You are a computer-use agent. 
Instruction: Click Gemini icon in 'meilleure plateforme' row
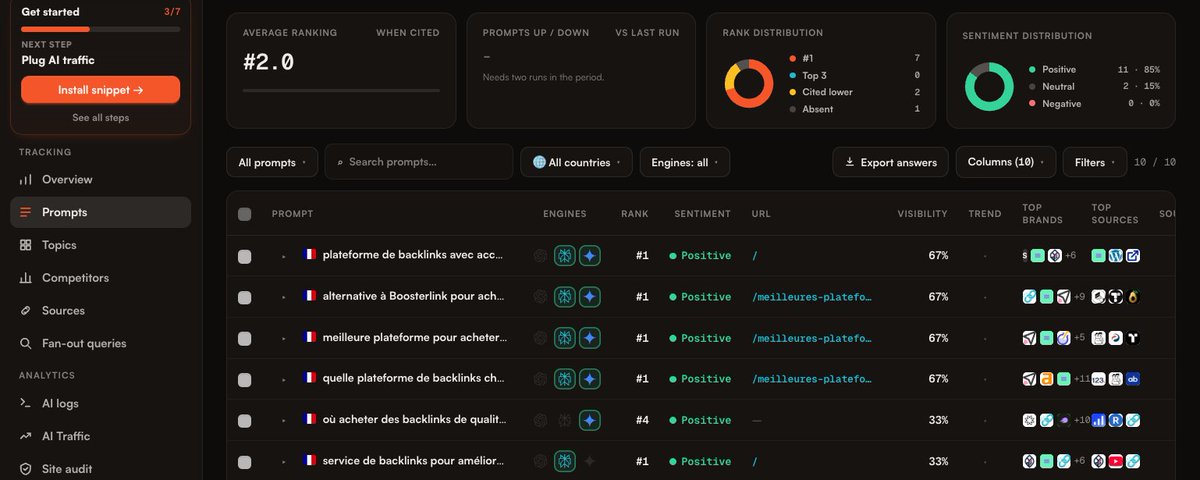[590, 338]
